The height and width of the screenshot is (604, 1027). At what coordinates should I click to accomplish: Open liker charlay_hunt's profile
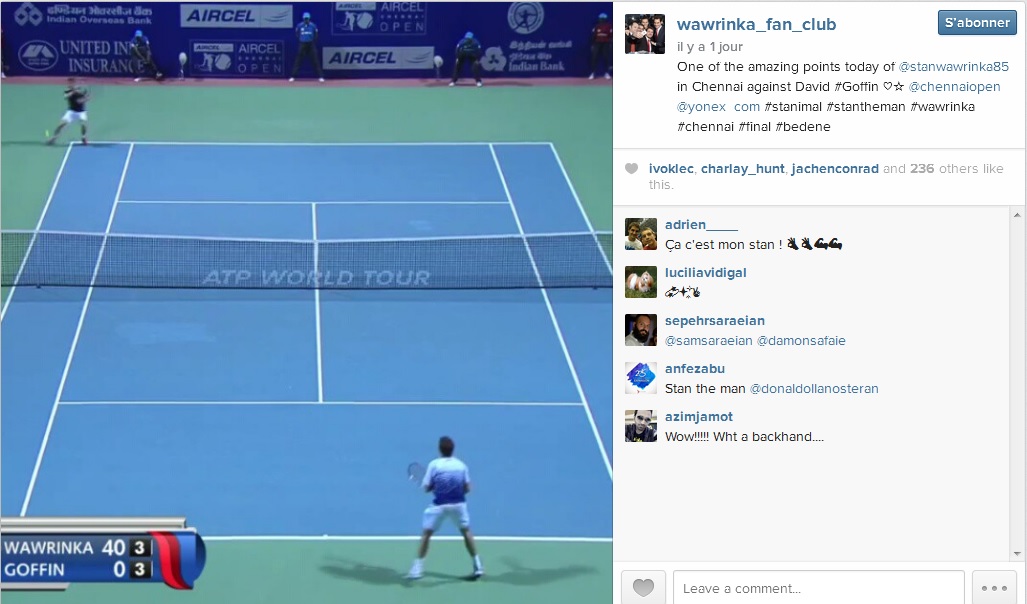click(x=742, y=168)
